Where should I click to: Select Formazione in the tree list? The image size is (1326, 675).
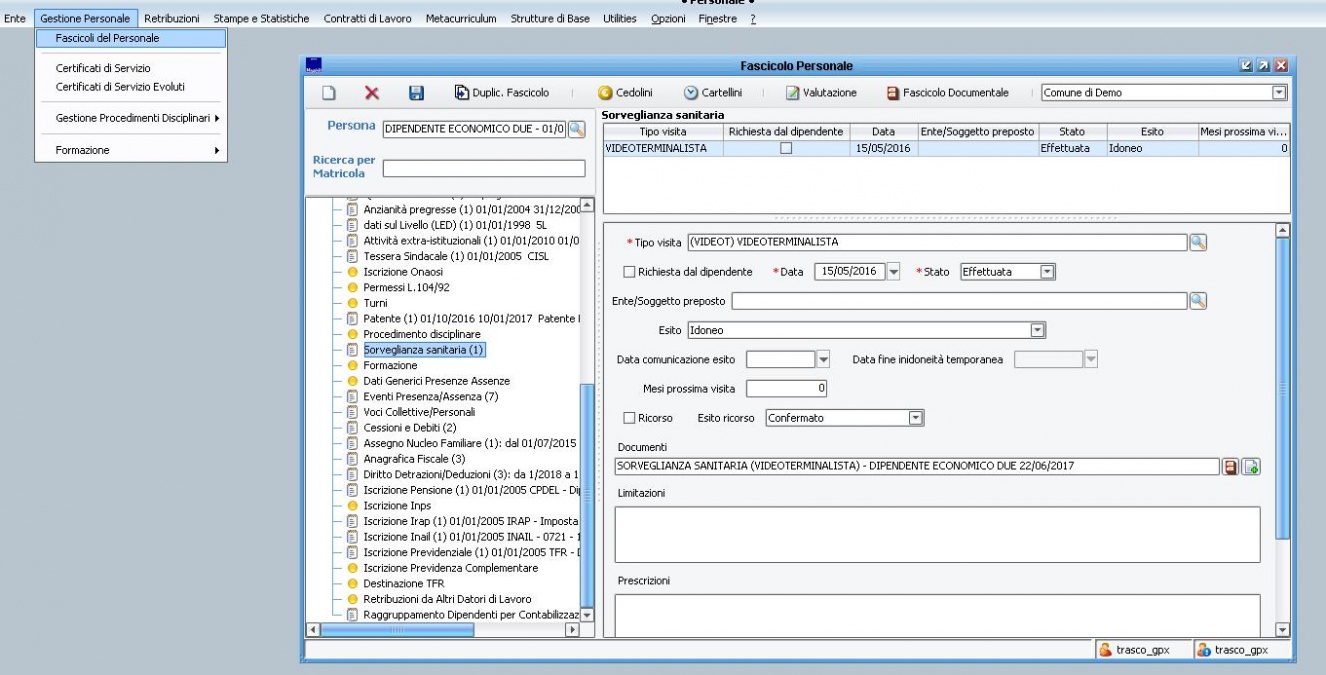click(x=391, y=365)
